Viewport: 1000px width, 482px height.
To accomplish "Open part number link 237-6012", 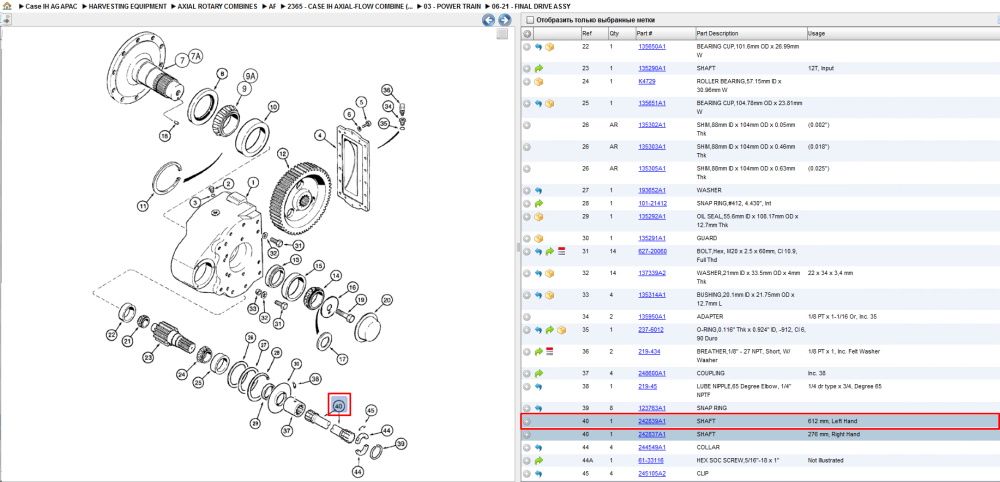I will click(x=650, y=330).
